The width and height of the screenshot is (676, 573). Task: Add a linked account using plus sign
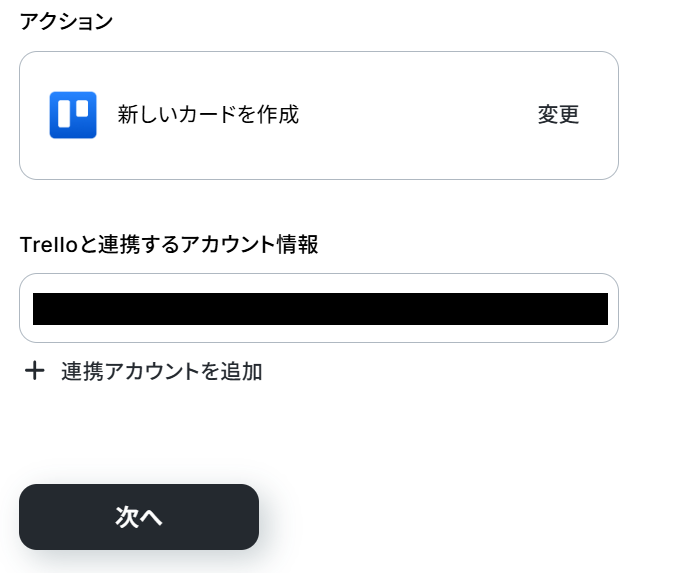click(35, 371)
